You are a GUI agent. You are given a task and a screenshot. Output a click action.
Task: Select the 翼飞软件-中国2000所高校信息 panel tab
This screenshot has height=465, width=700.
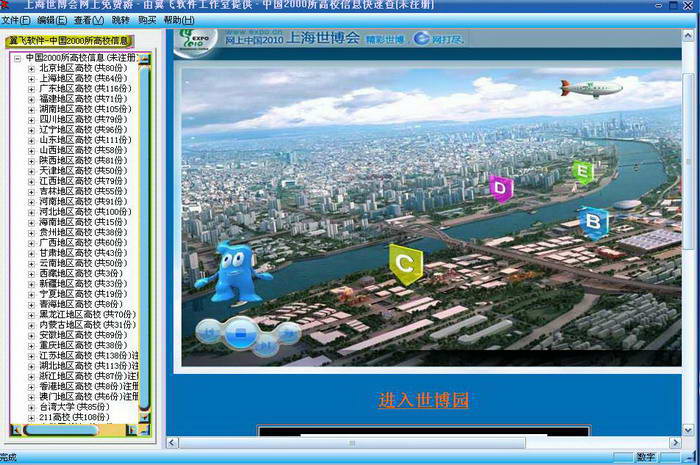[x=69, y=41]
